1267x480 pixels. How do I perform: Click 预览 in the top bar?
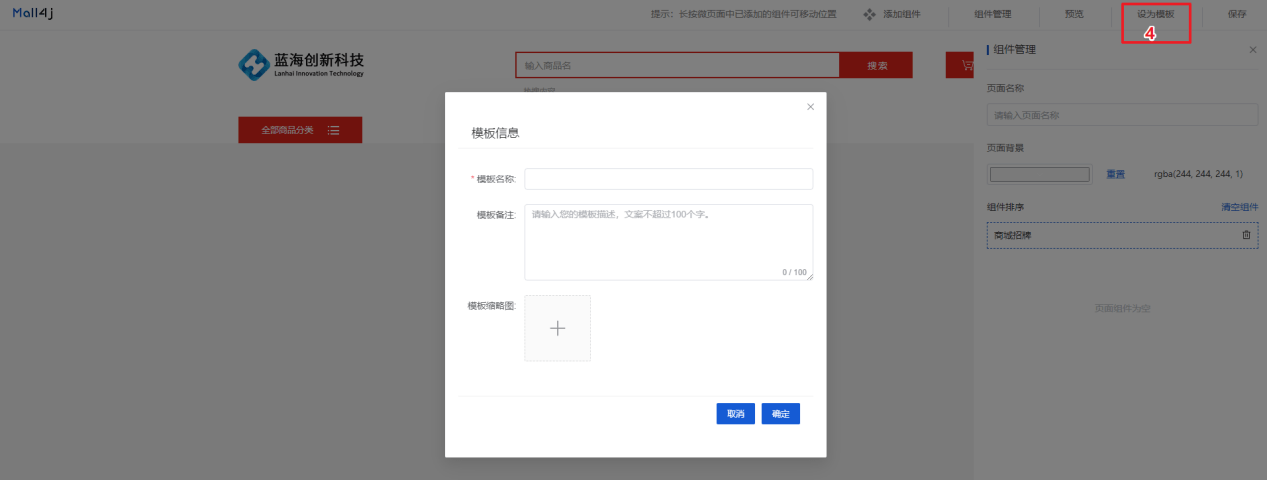click(x=1074, y=15)
